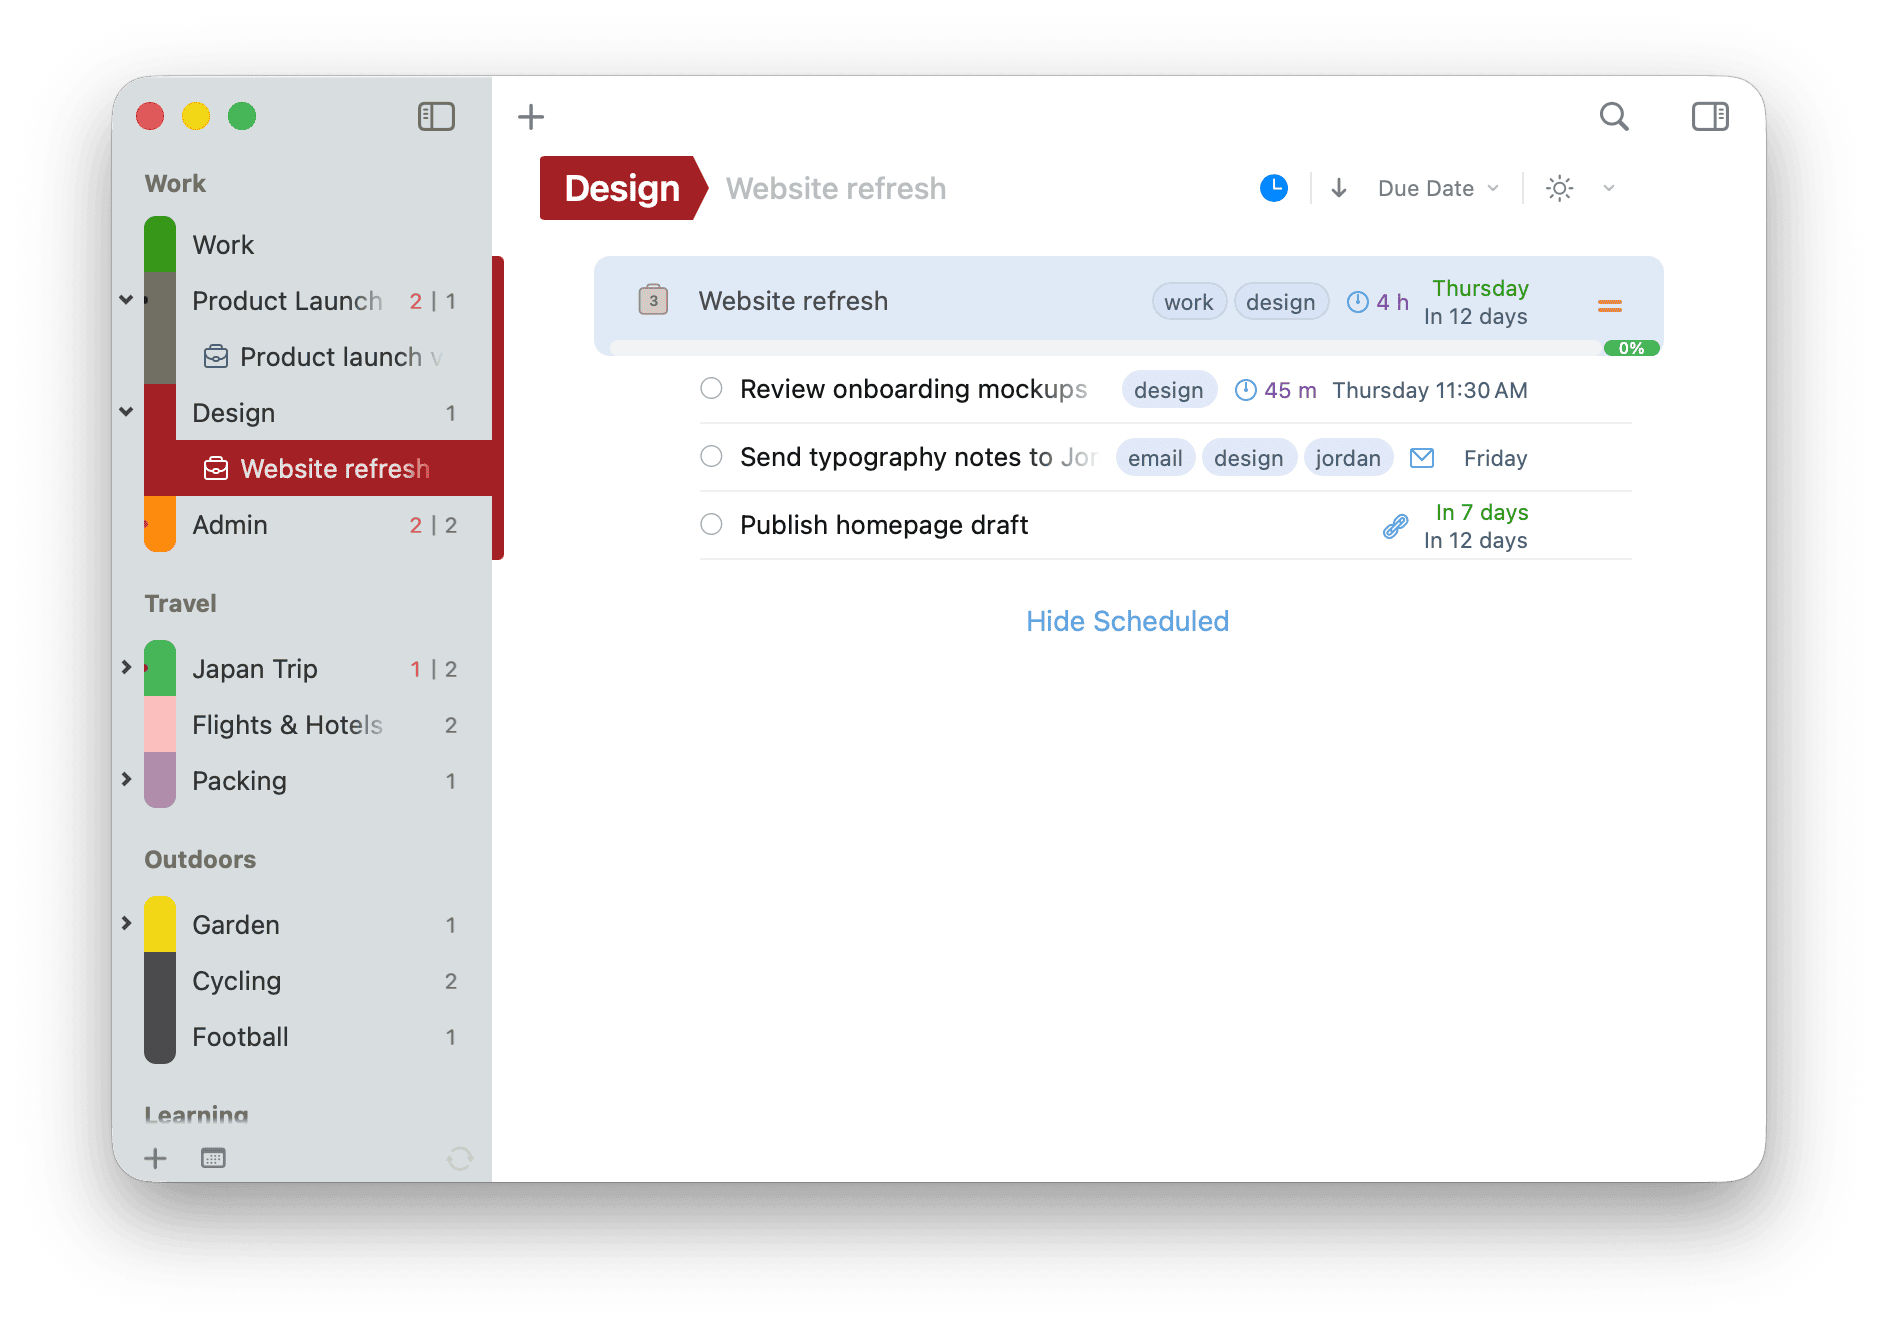1878x1330 pixels.
Task: Click the 4 h duration clock icon
Action: coord(1358,302)
